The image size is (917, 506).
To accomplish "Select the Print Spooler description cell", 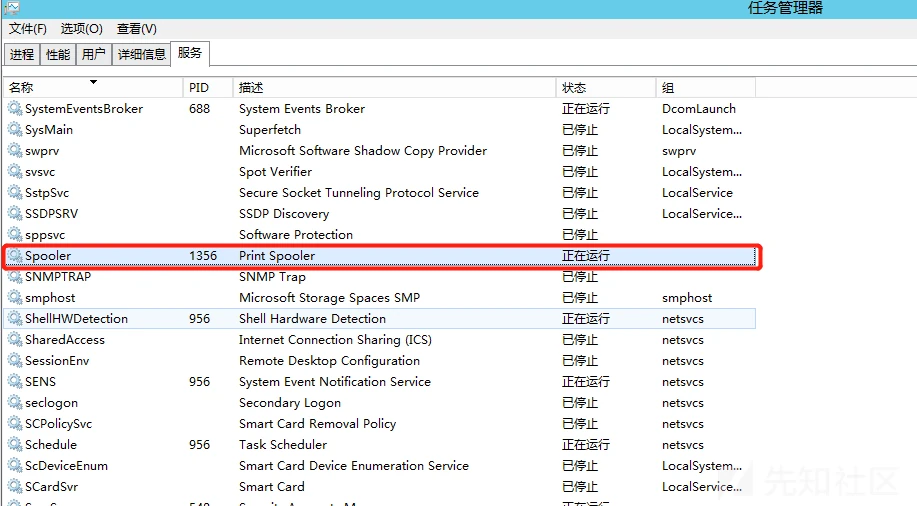I will [x=277, y=256].
